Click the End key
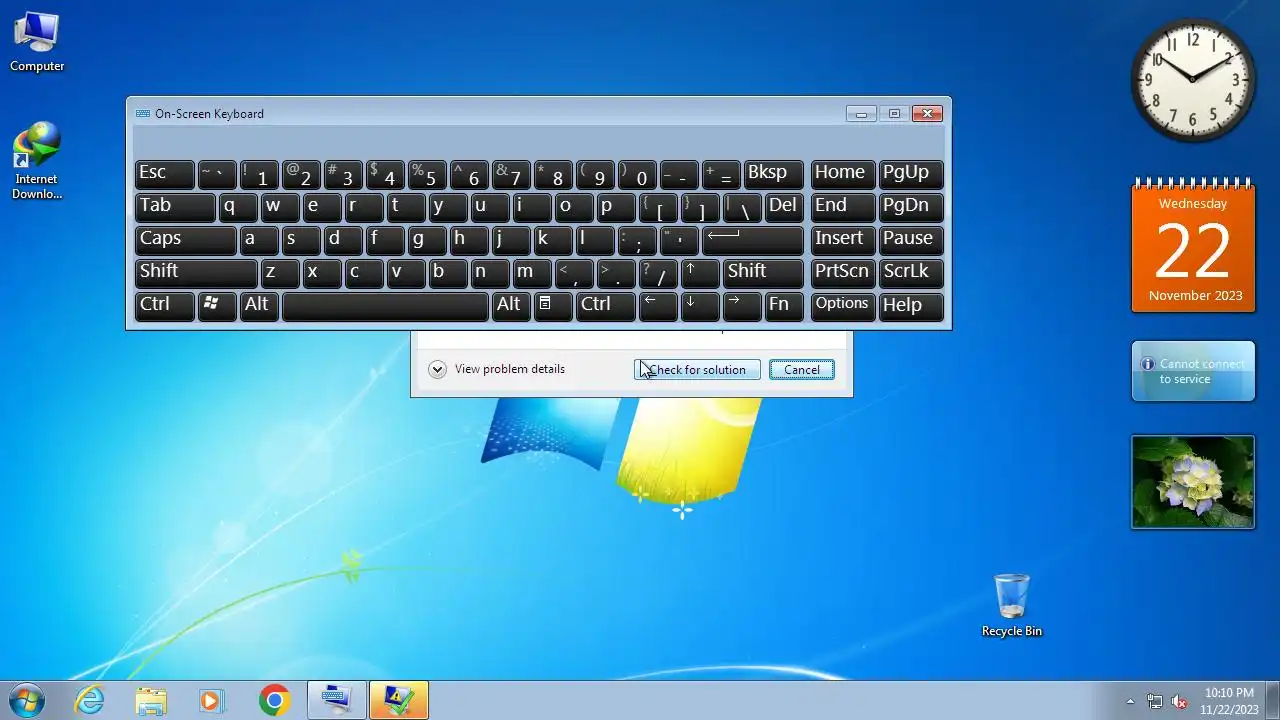Screen dimensions: 1280x720 [x=842, y=207]
